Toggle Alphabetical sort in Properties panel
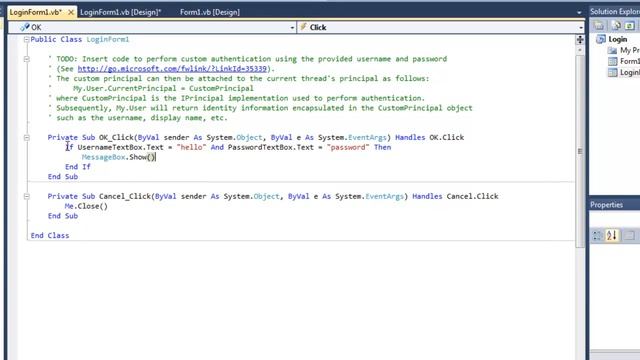This screenshot has width=640, height=360. click(x=611, y=236)
